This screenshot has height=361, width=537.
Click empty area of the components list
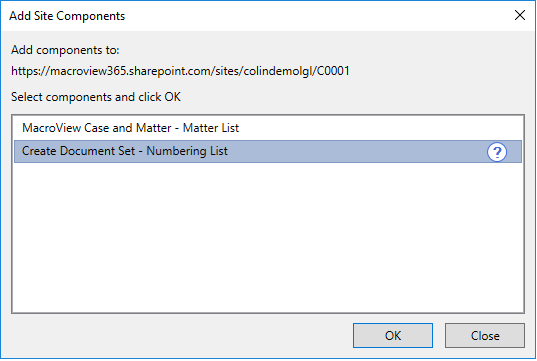[x=268, y=237]
